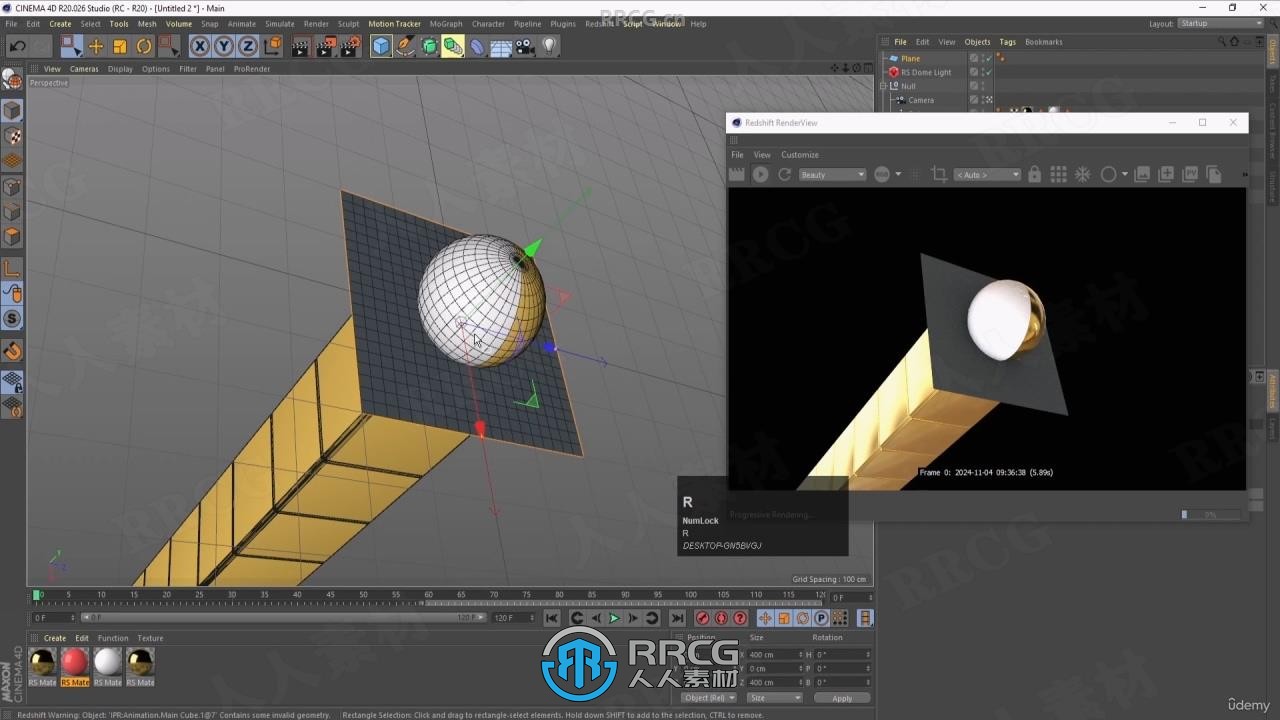This screenshot has height=720, width=1280.
Task: Click the Undo arrow icon
Action: click(x=17, y=46)
